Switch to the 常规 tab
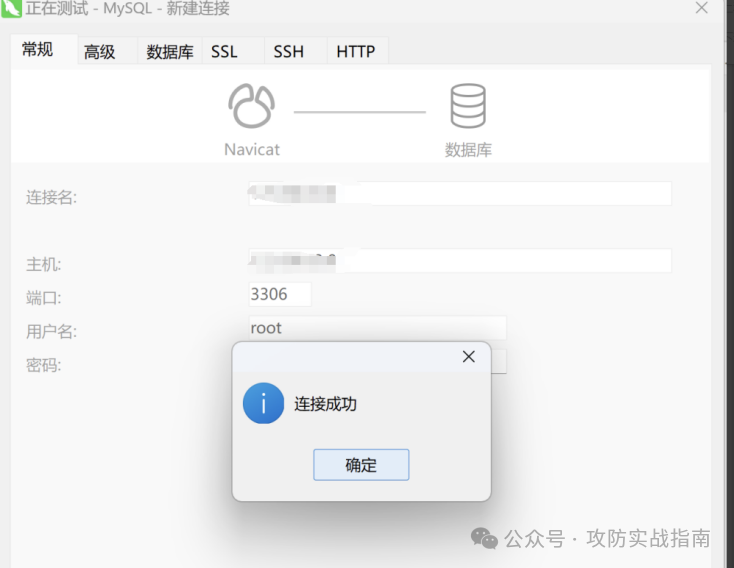 (x=44, y=51)
